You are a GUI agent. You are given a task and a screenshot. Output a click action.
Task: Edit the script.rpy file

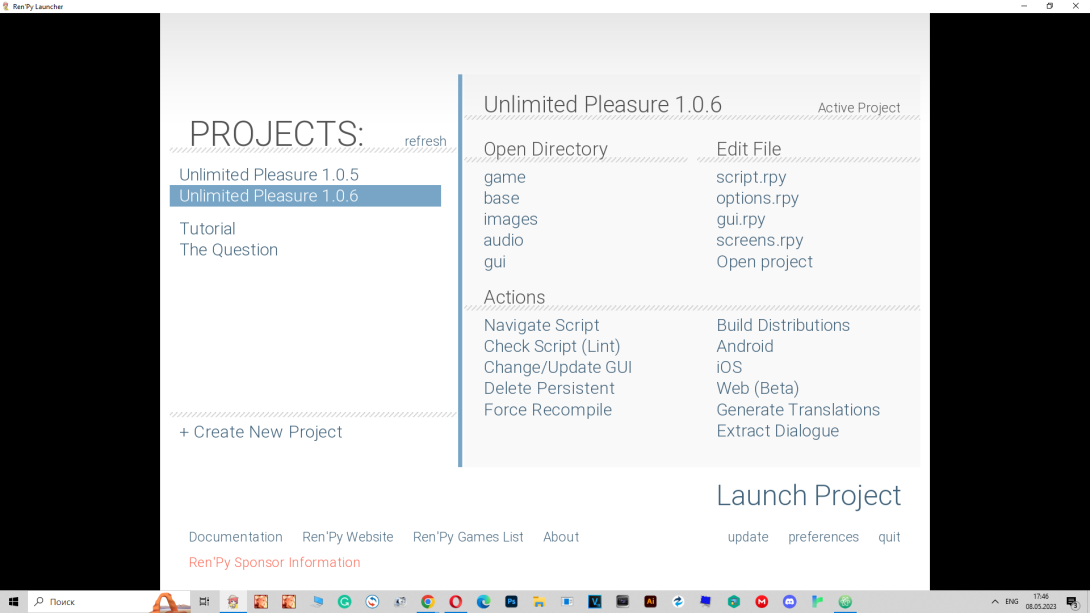coord(751,177)
